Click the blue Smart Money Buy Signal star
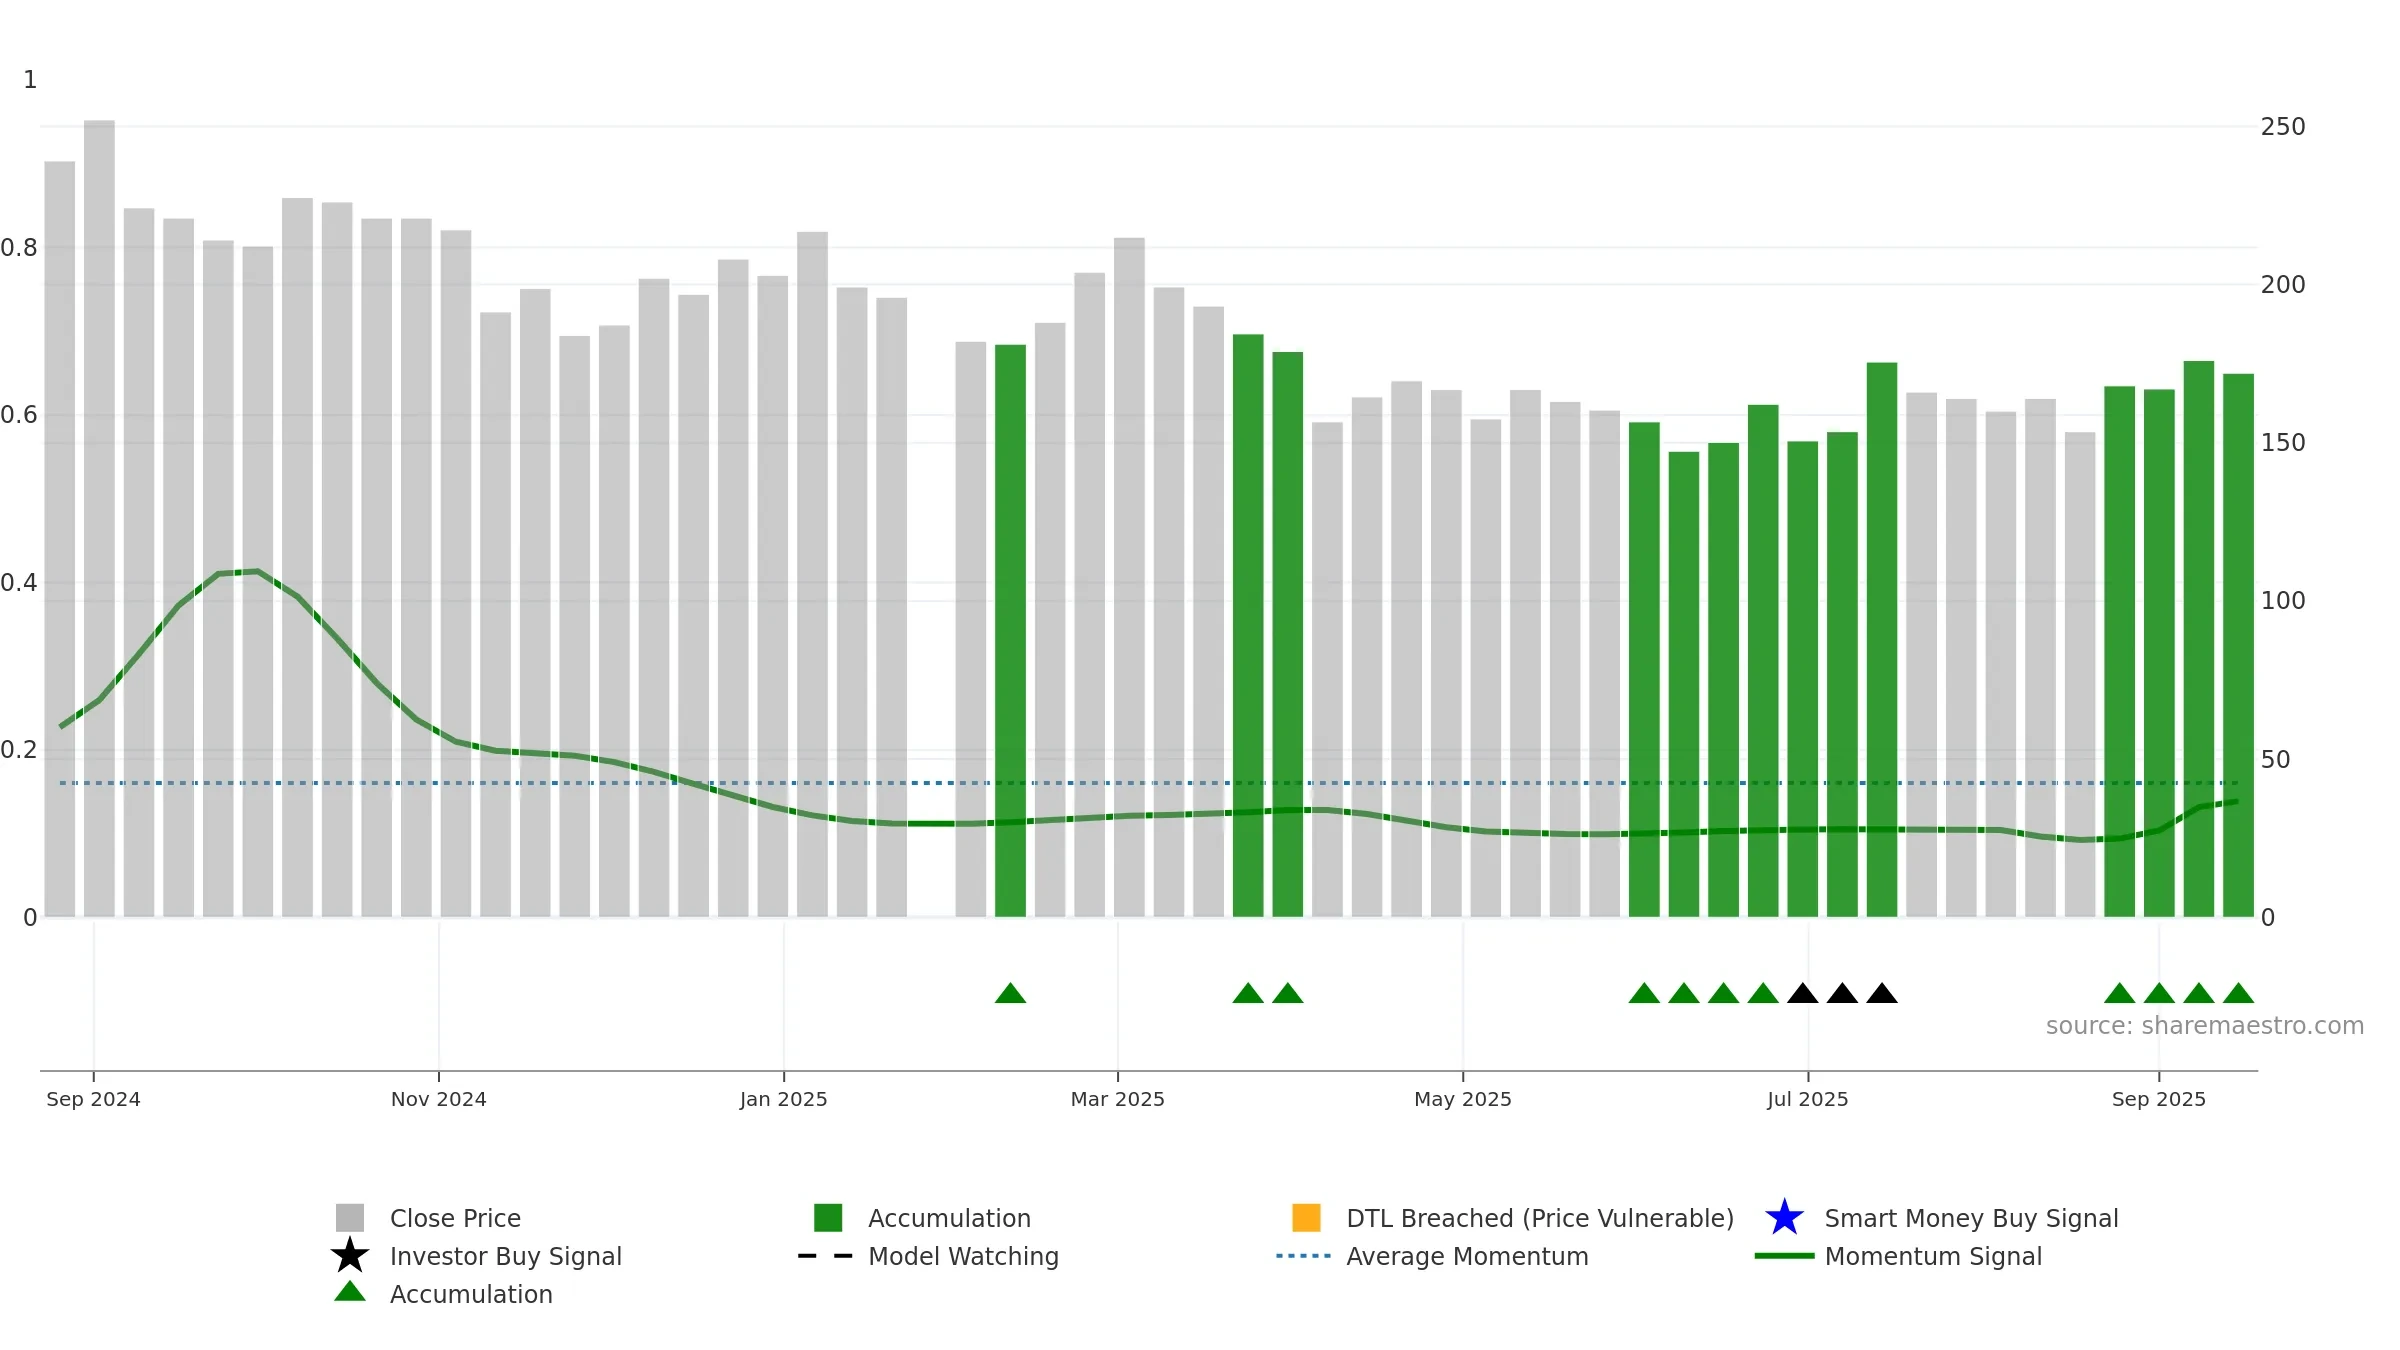This screenshot has height=1350, width=2400. (1784, 1217)
